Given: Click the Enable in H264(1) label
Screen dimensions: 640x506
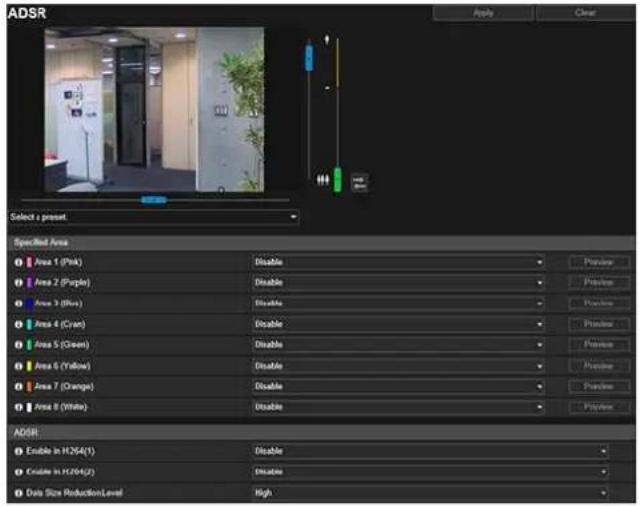Looking at the screenshot, I should tap(60, 451).
